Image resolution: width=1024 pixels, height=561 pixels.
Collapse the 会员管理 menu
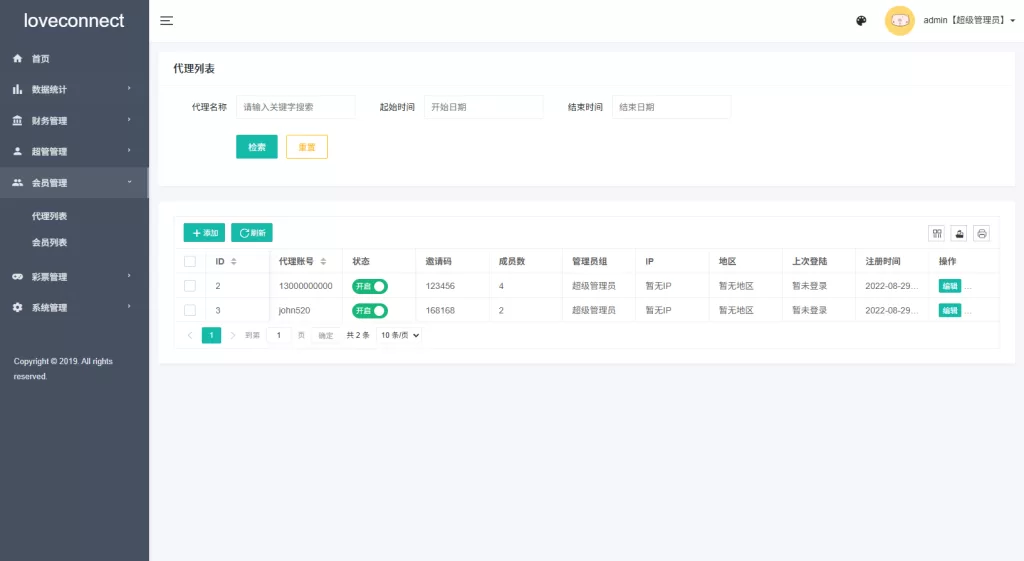pyautogui.click(x=74, y=182)
